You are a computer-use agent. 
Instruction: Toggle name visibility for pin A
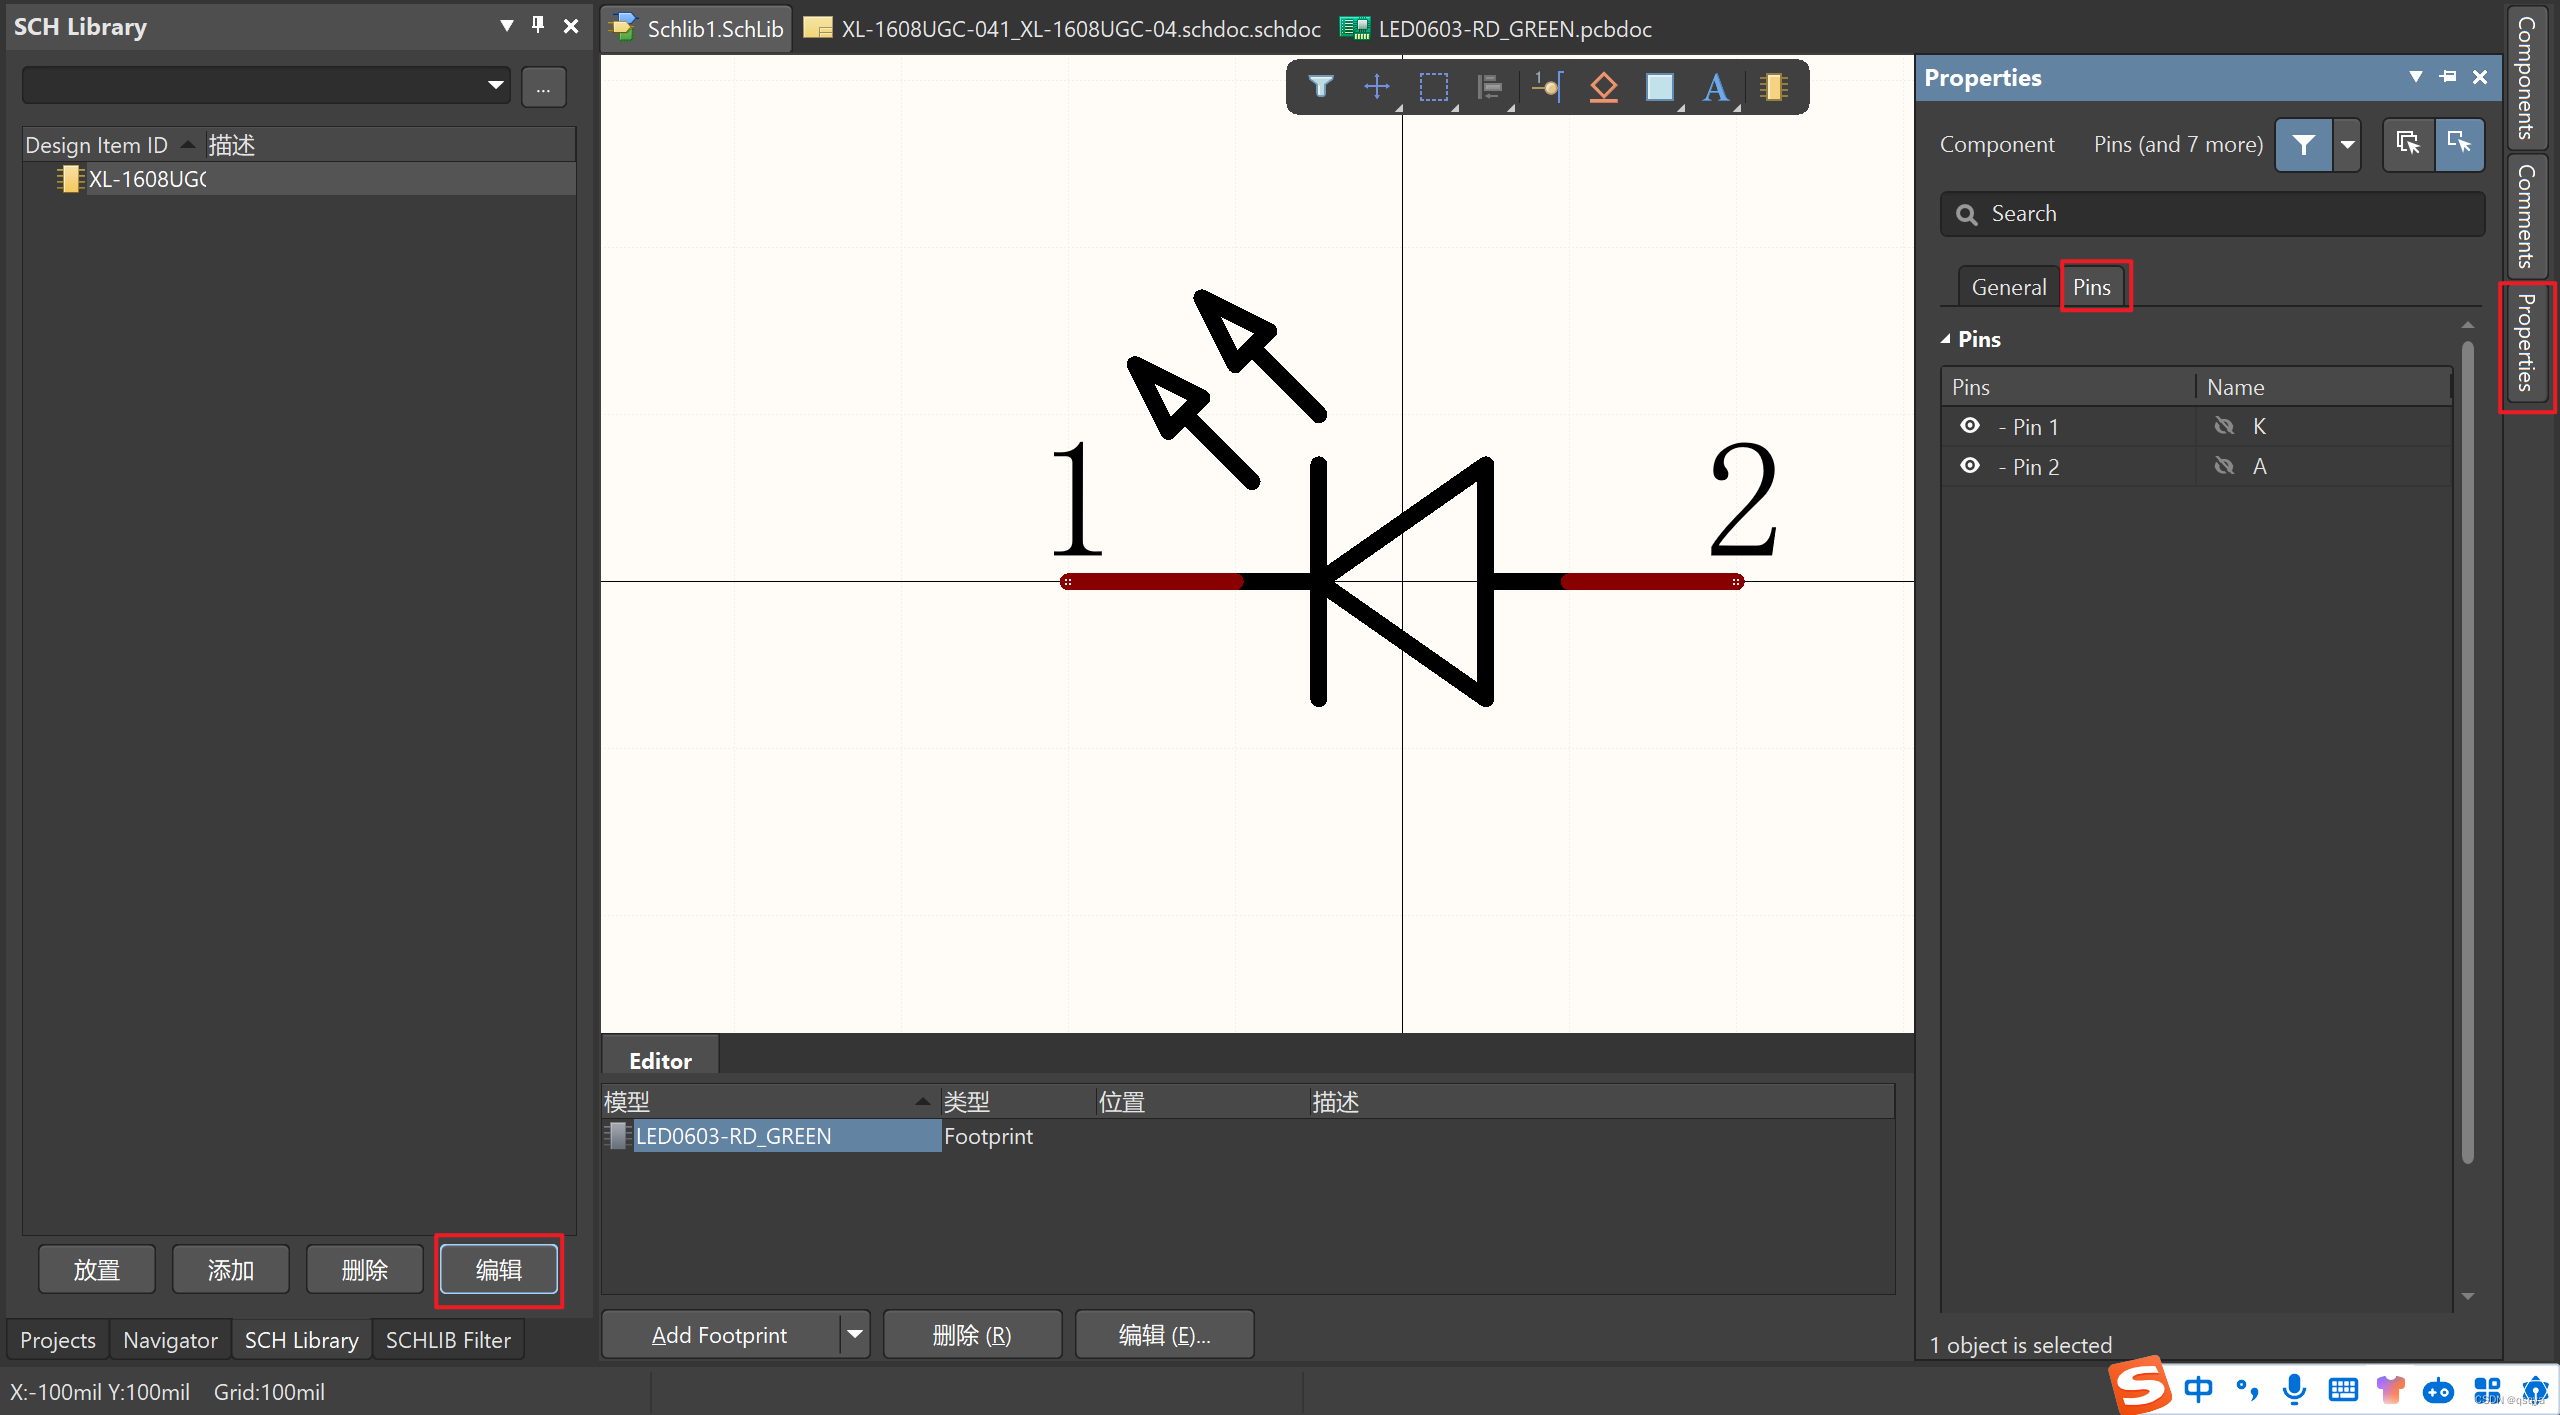pyautogui.click(x=2224, y=466)
